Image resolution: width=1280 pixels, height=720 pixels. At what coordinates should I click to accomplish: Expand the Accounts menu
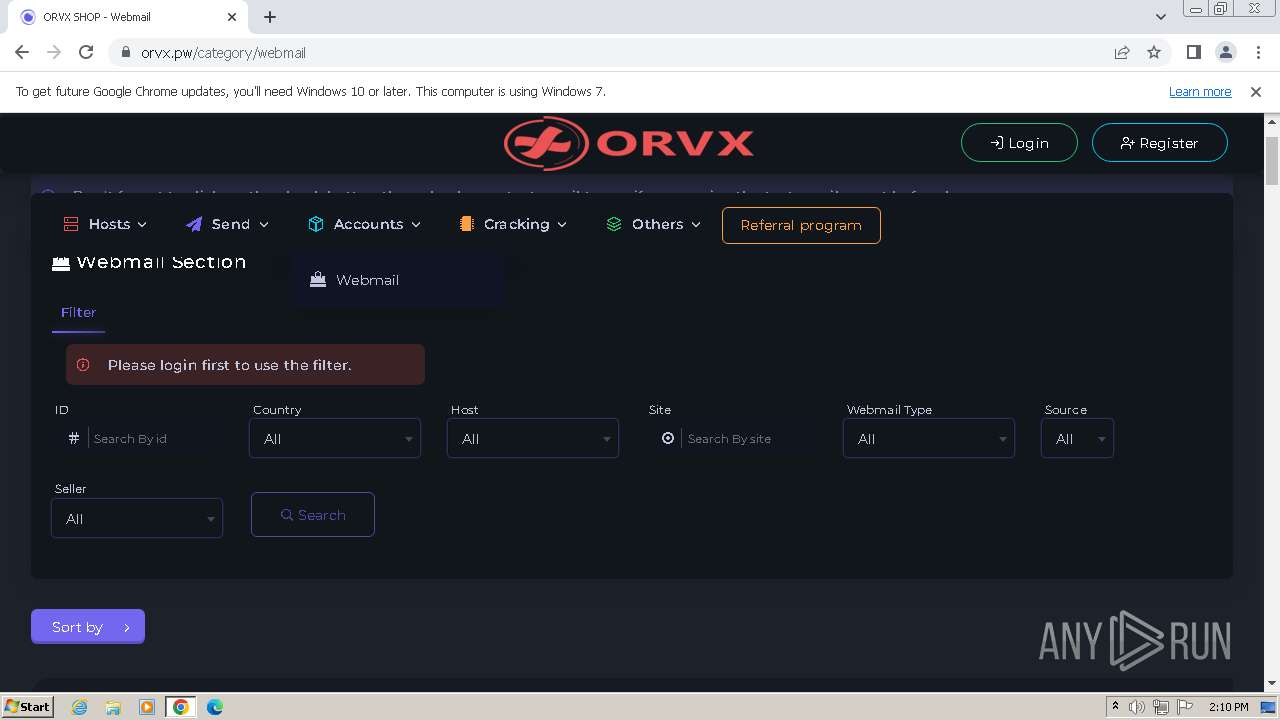pos(364,224)
